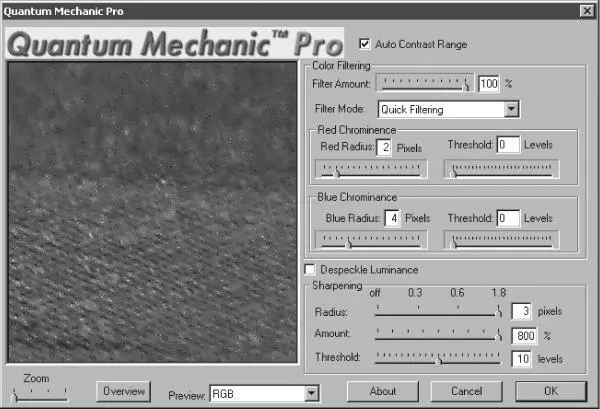600x409 pixels.
Task: Click the Red Chrominance Threshold slider
Action: click(501, 169)
